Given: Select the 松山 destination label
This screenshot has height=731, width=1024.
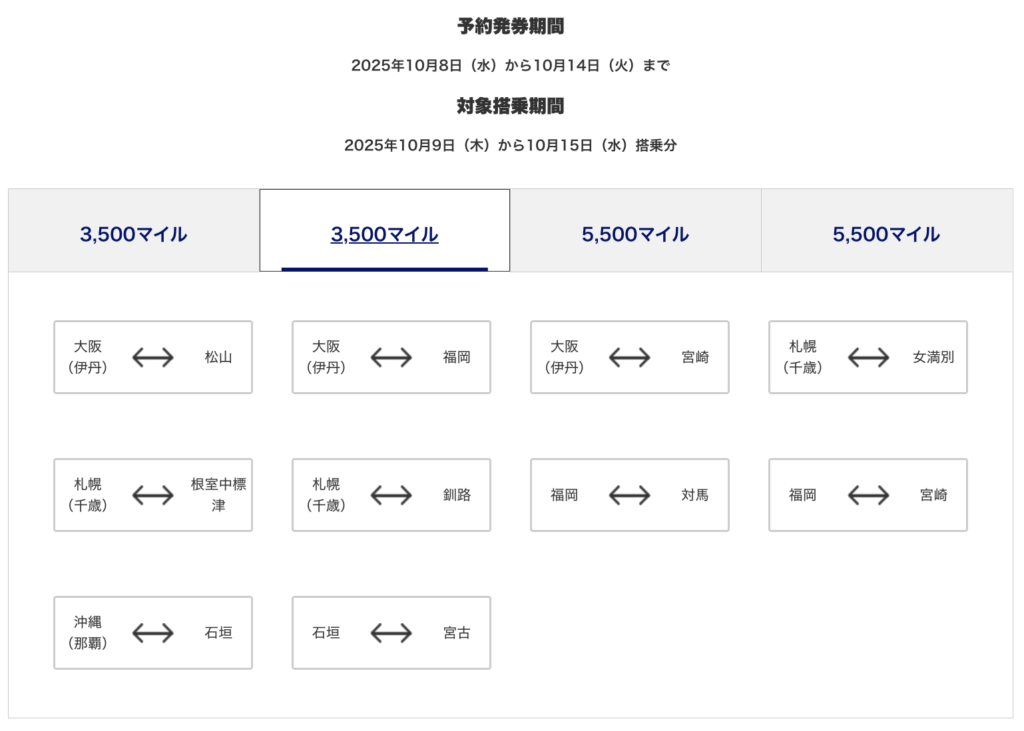Looking at the screenshot, I should click(x=218, y=357).
